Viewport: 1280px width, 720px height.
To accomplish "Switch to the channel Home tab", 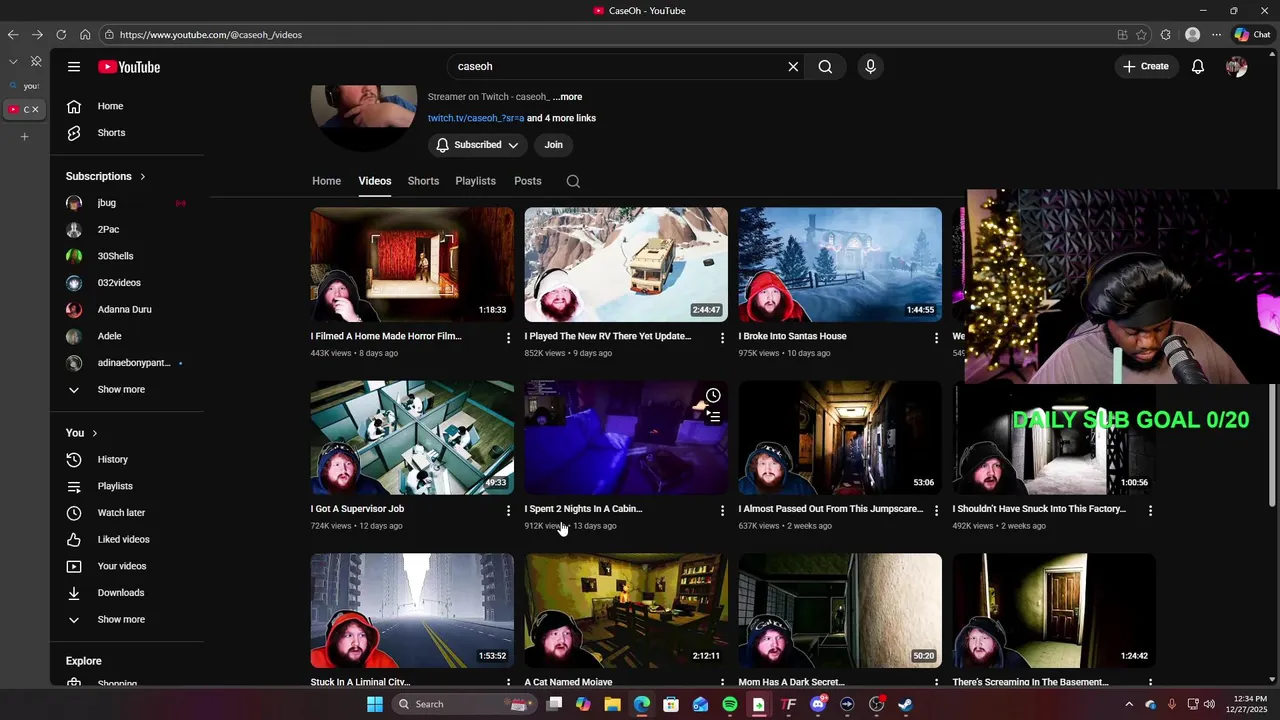I will (x=326, y=181).
